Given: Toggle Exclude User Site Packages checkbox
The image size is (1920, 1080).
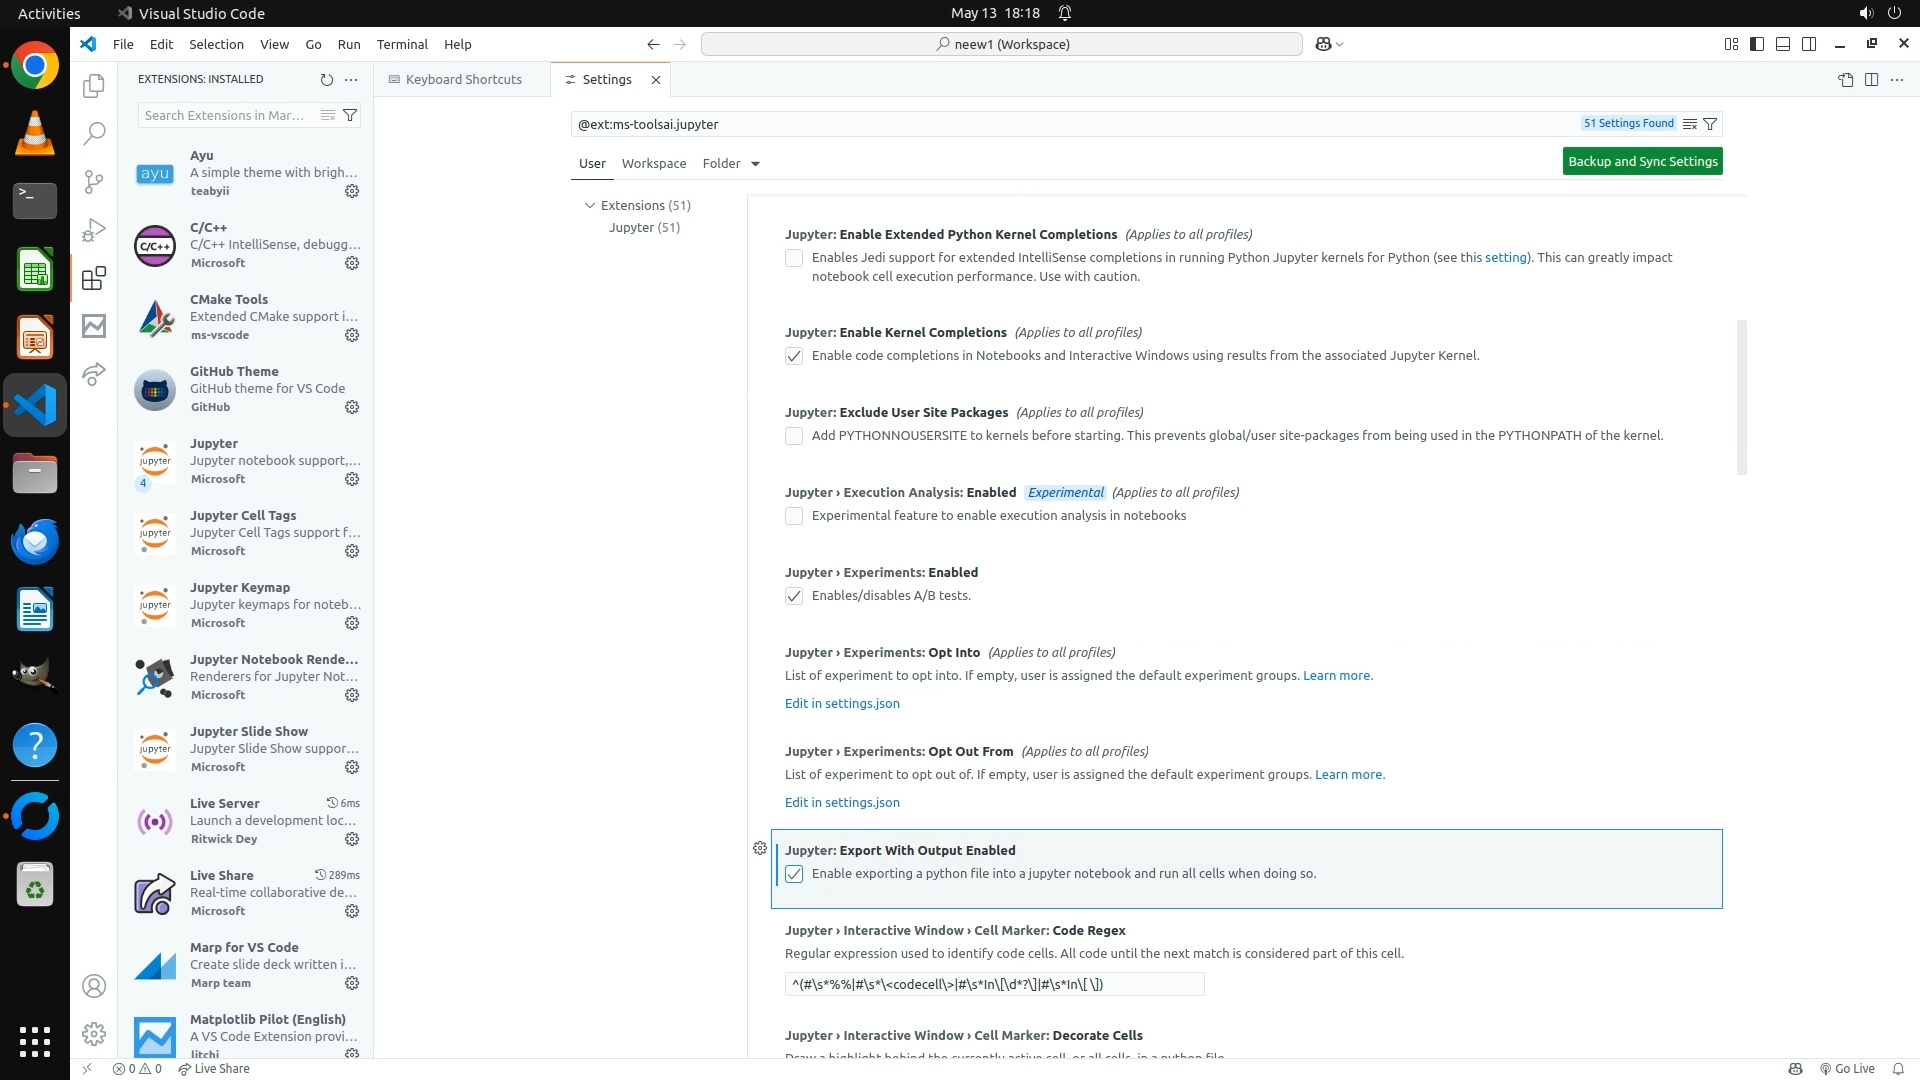Looking at the screenshot, I should (794, 436).
